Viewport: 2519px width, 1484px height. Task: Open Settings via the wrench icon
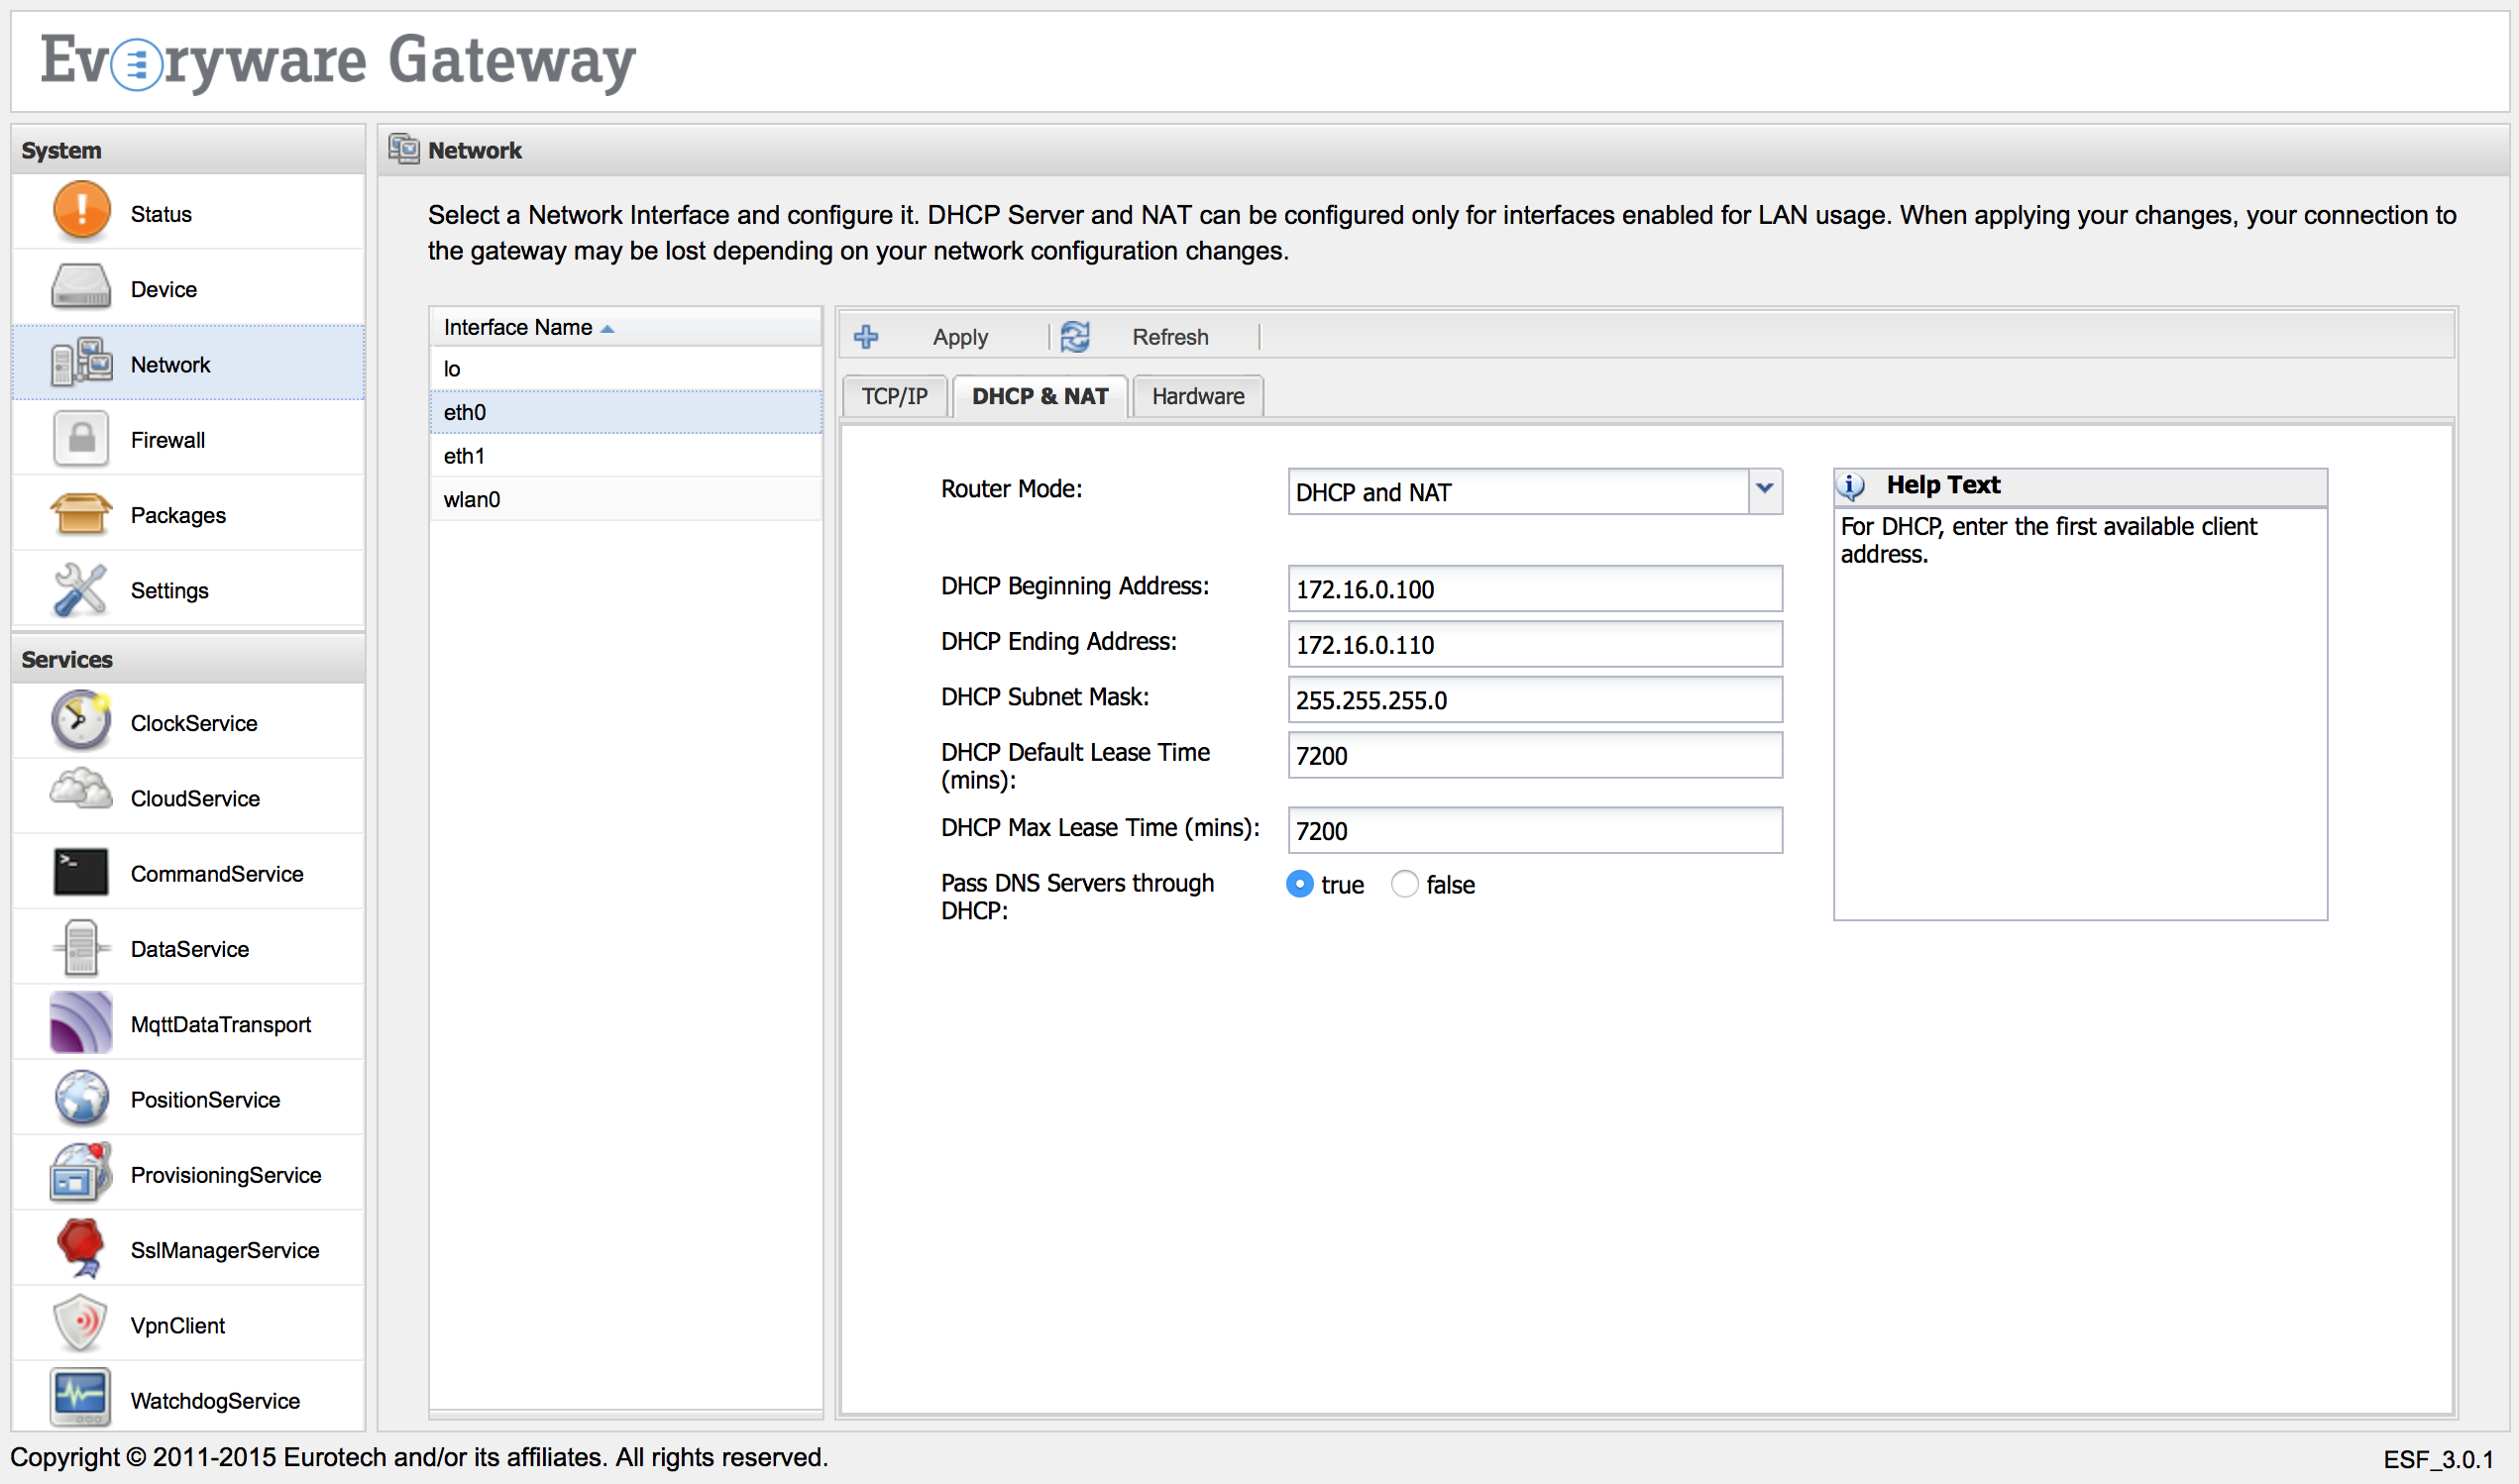click(81, 589)
